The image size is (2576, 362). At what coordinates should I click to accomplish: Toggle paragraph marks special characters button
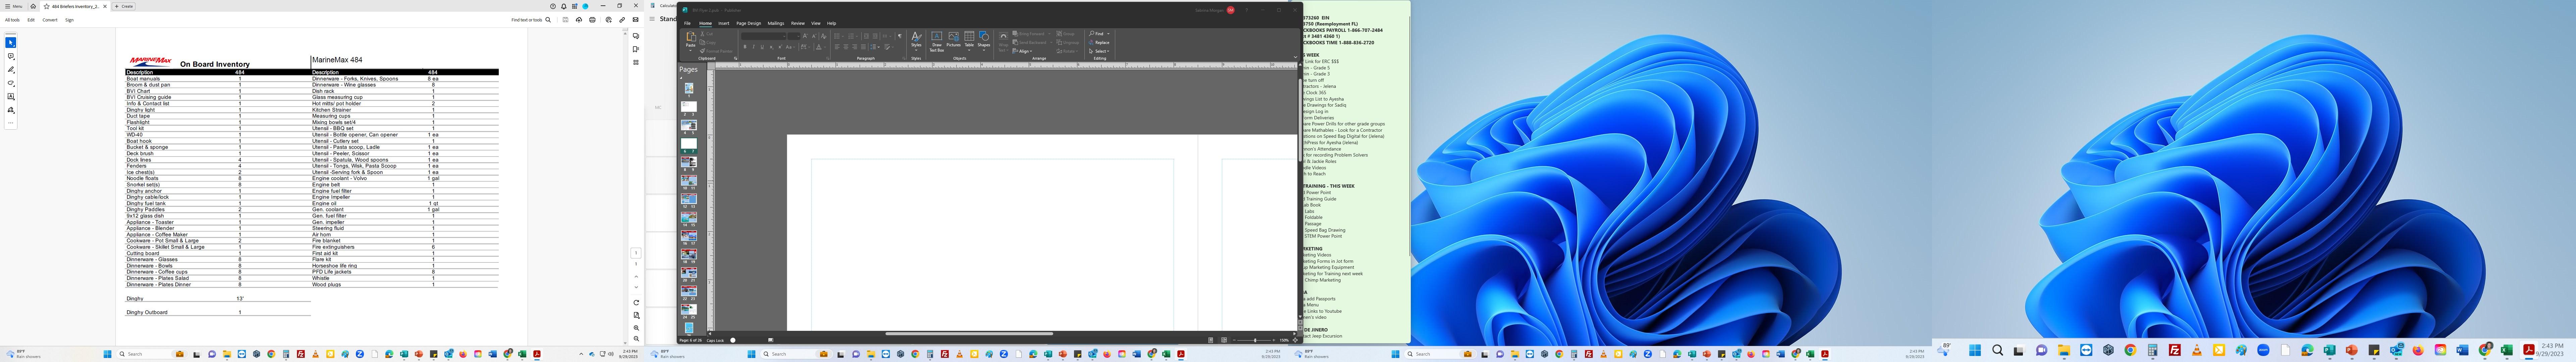[x=900, y=36]
